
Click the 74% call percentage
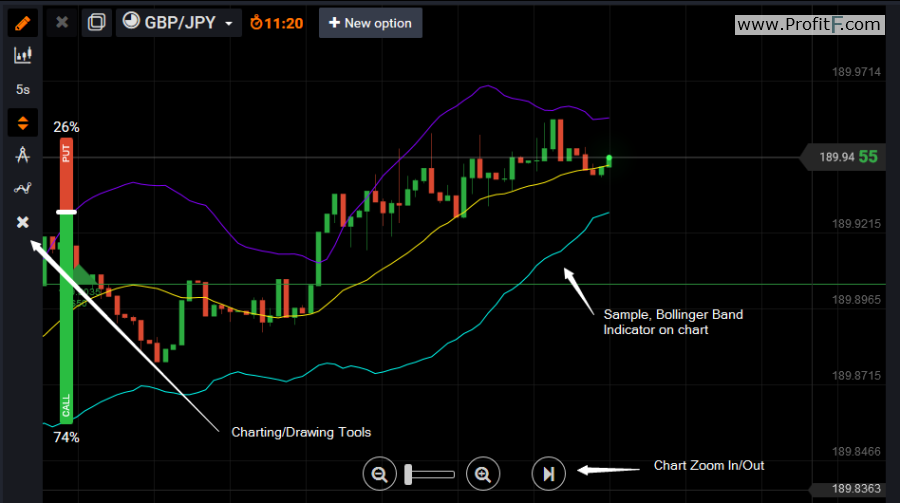click(67, 438)
